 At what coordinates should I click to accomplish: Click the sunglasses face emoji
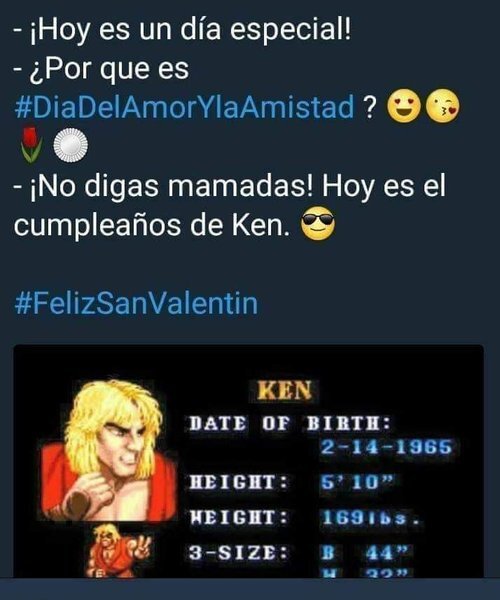pos(318,223)
